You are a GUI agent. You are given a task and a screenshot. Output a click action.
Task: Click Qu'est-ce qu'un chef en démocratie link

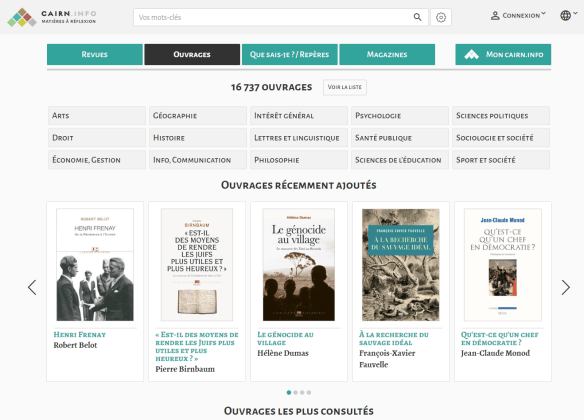pos(500,338)
